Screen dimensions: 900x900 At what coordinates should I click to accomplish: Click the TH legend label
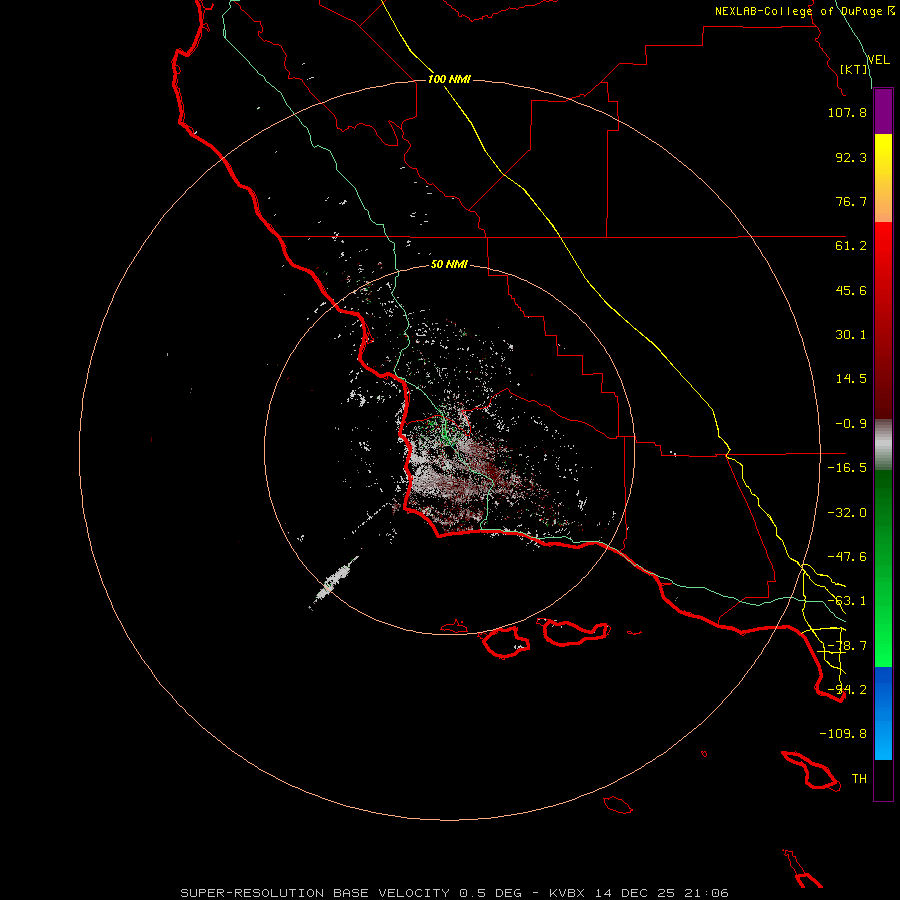[x=859, y=779]
